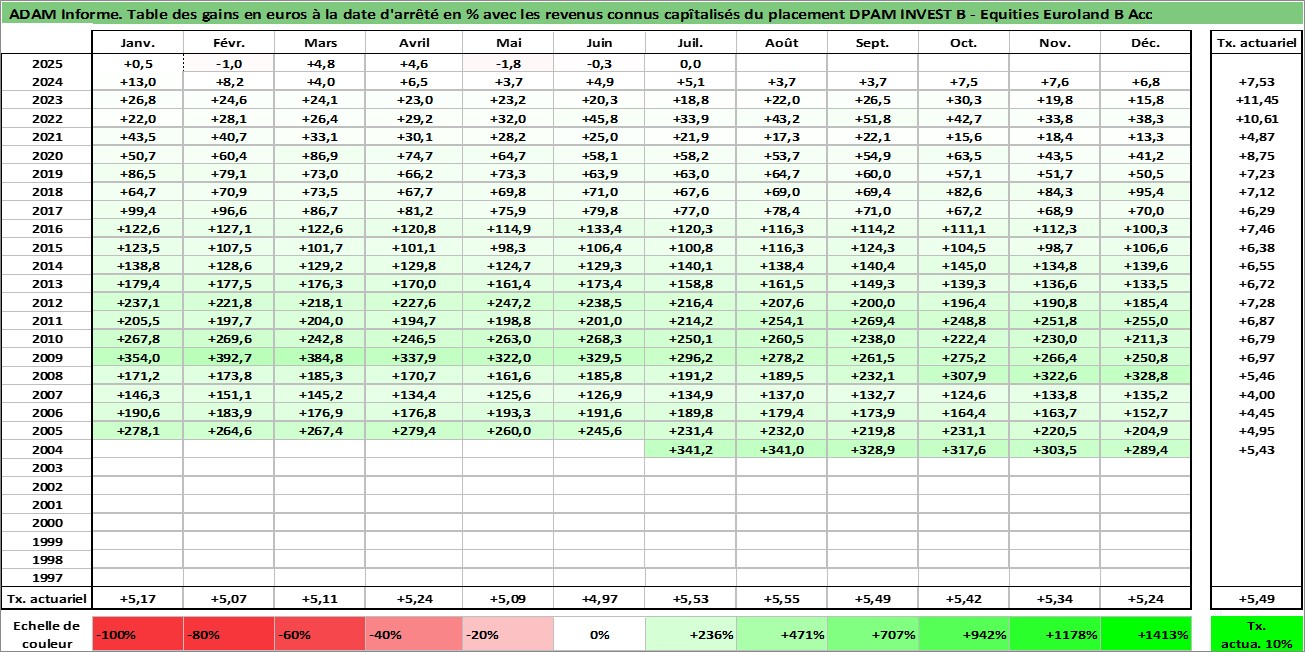Select the cell showing +254,1
Image resolution: width=1305 pixels, height=652 pixels.
point(781,321)
